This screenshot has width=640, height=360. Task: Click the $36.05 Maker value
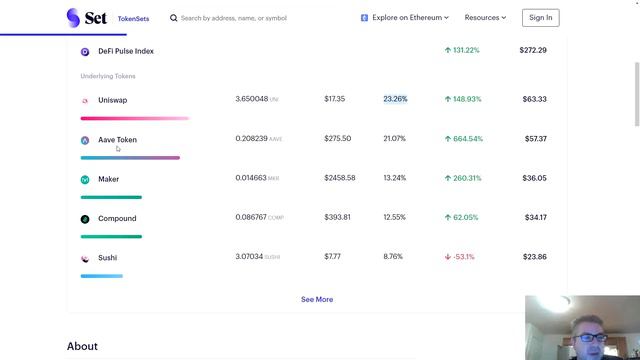(534, 178)
